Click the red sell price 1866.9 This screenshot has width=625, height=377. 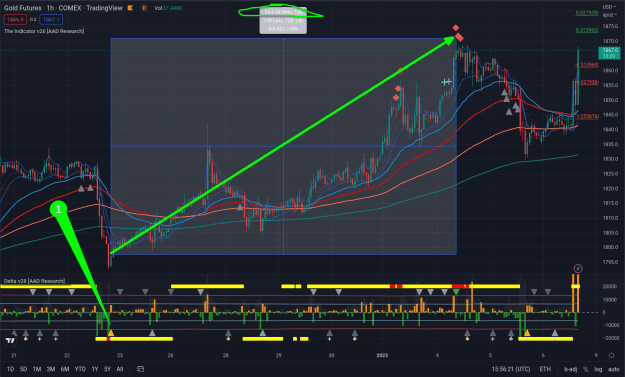coord(15,20)
